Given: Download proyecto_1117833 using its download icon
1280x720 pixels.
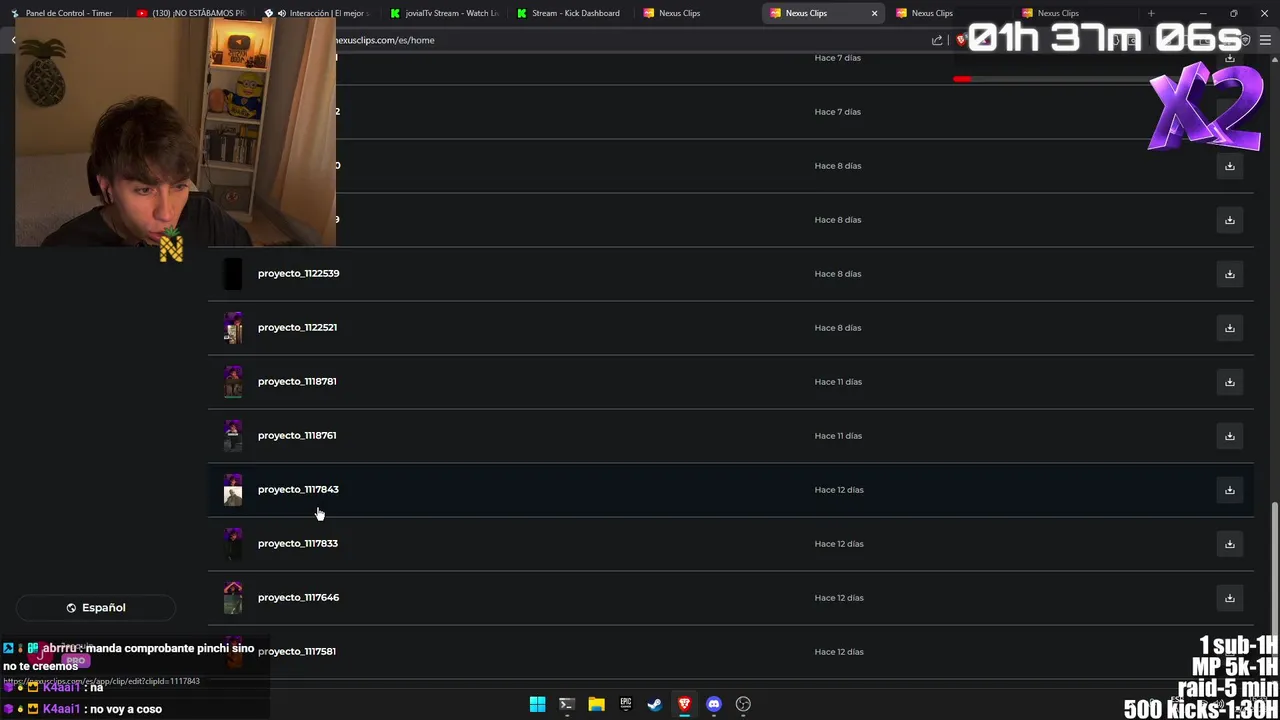Looking at the screenshot, I should pyautogui.click(x=1230, y=544).
